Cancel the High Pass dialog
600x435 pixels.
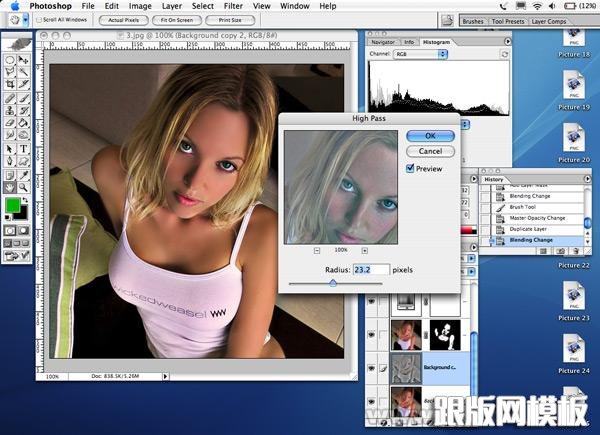[x=430, y=151]
